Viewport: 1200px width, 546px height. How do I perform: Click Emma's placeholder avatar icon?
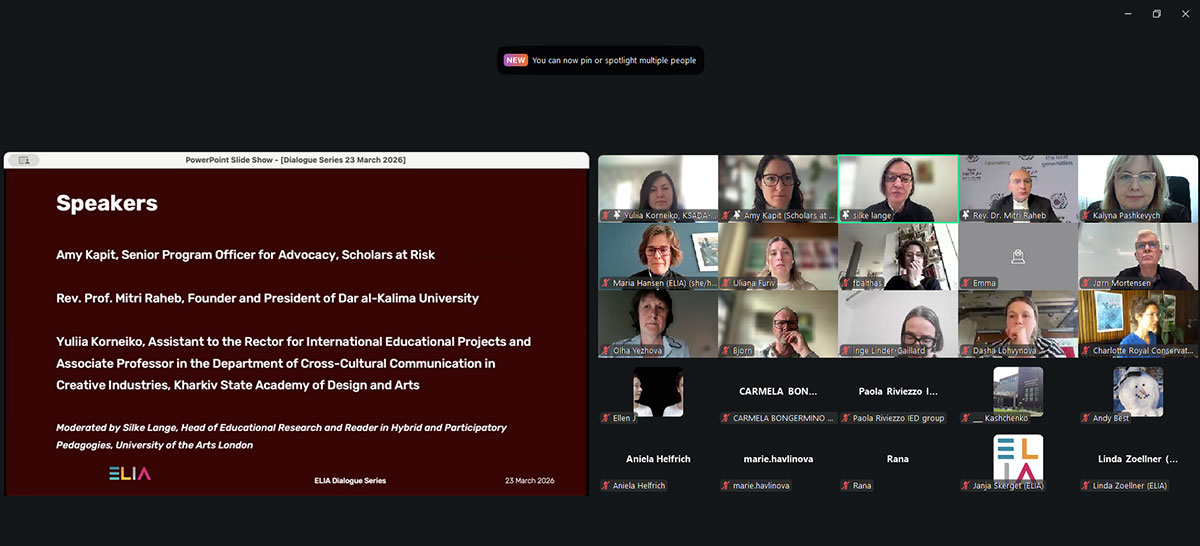(x=1017, y=257)
